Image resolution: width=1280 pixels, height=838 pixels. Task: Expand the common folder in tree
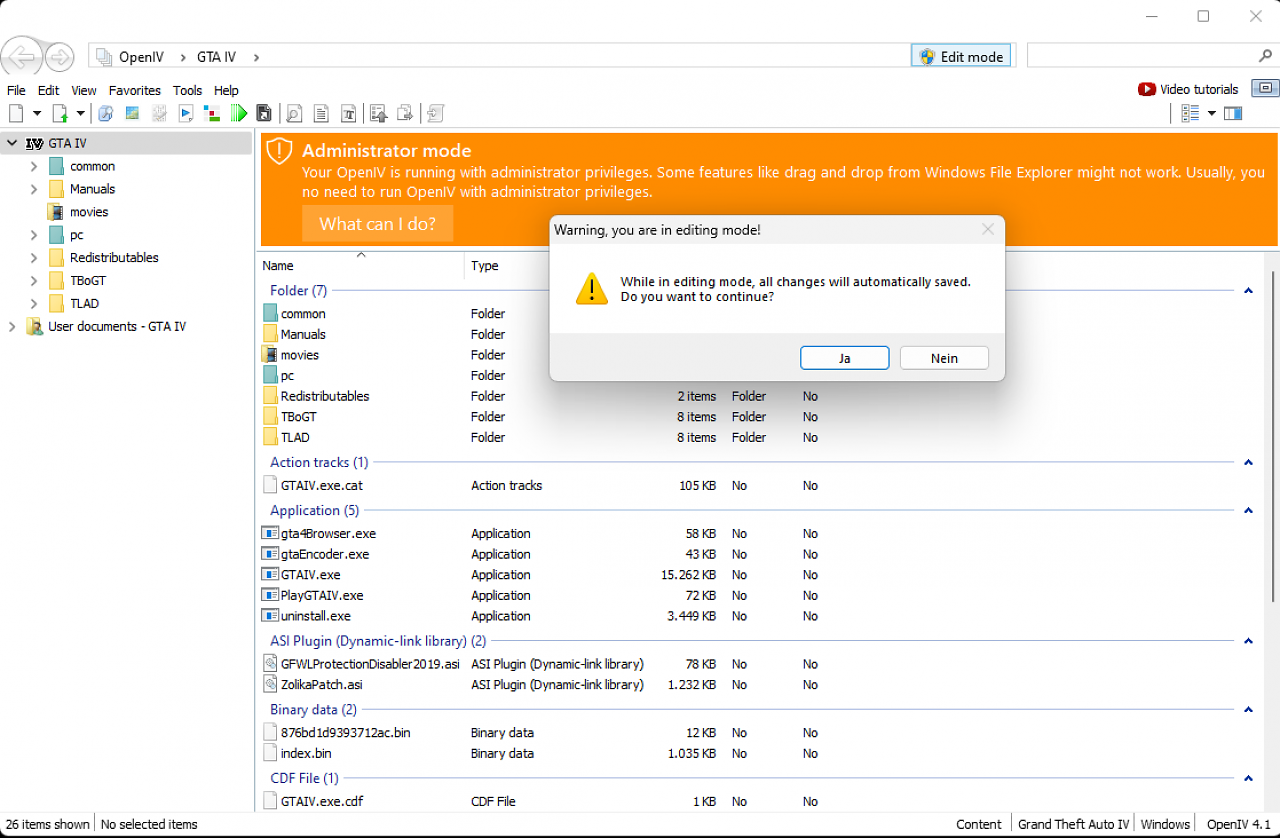34,166
